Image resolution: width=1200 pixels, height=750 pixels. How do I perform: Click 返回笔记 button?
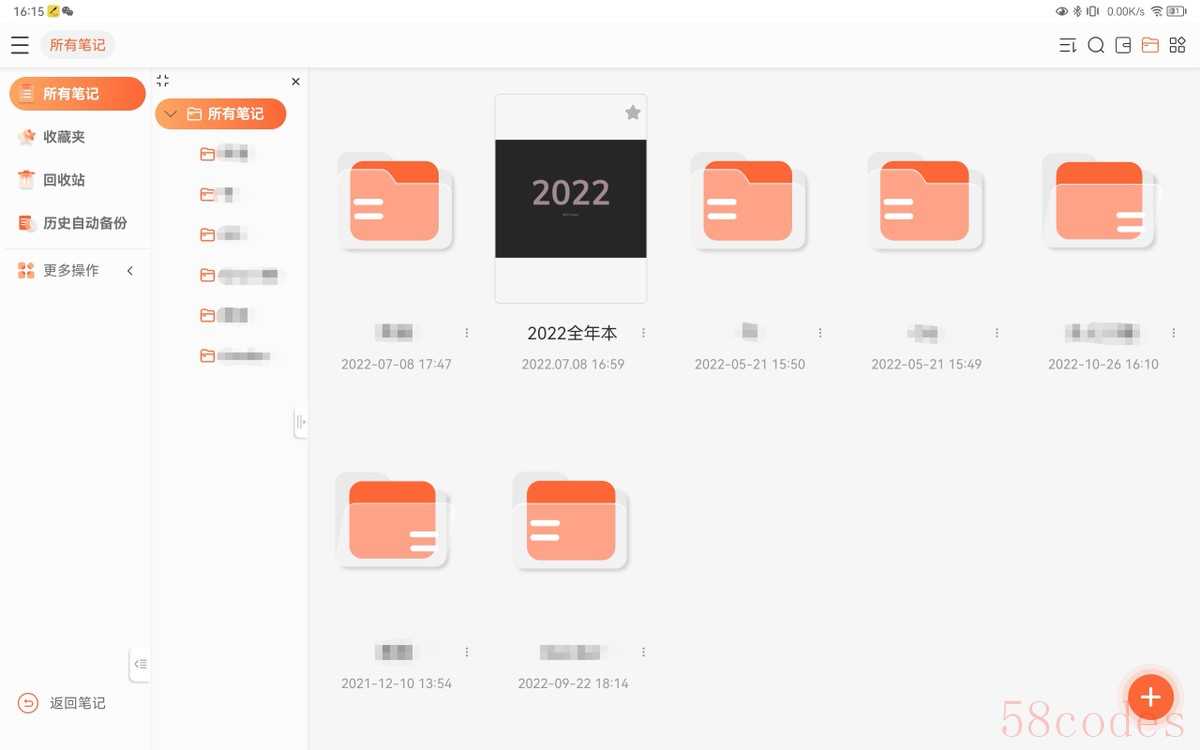64,703
